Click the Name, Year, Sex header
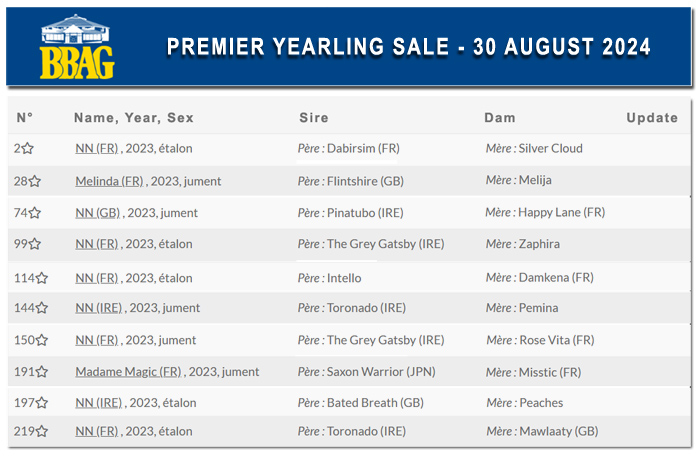The image size is (700, 457). 134,118
